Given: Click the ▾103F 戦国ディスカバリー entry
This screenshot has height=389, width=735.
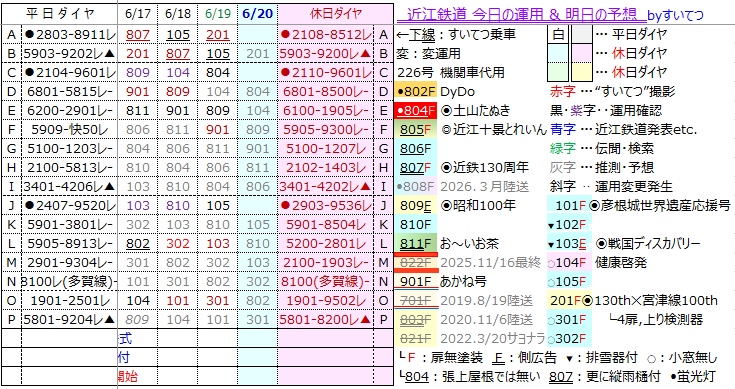Looking at the screenshot, I should point(624,244).
